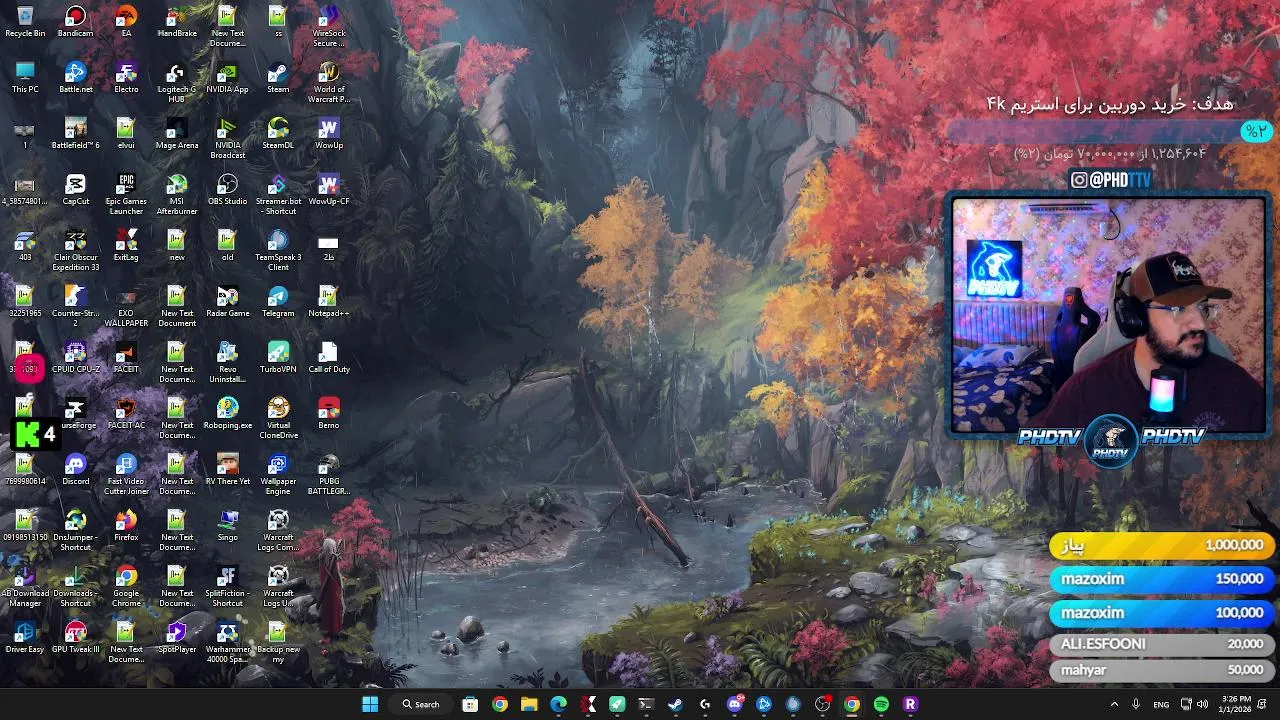The height and width of the screenshot is (720, 1280).
Task: Launch Bandicam from the desktop
Action: click(76, 22)
